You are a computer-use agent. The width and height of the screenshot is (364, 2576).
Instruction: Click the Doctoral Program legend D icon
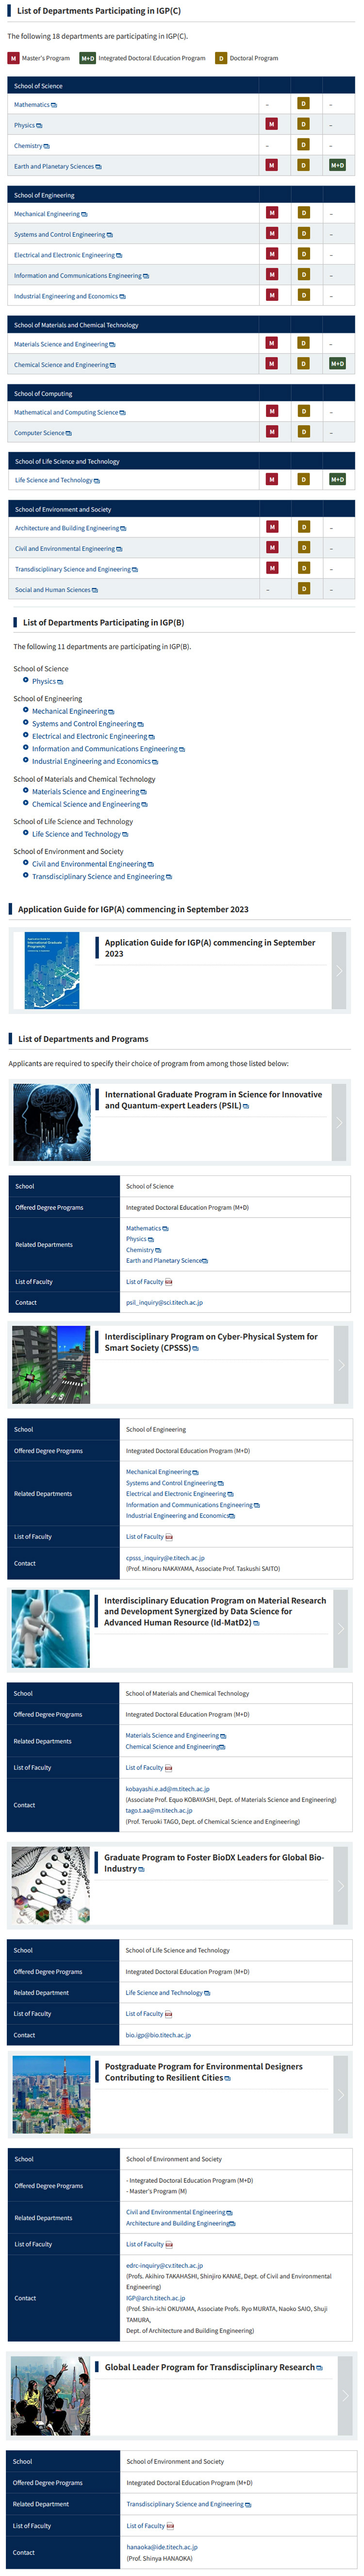221,58
